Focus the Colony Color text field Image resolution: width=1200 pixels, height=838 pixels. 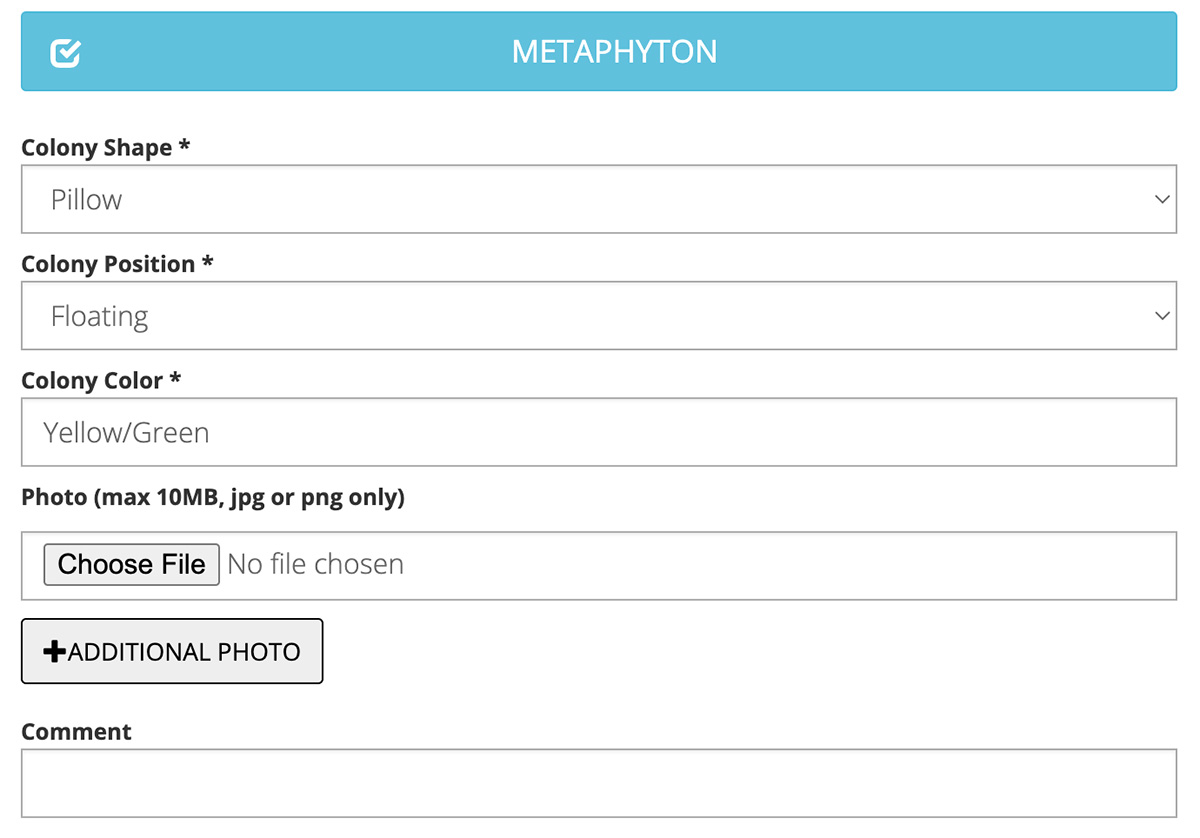coord(598,432)
